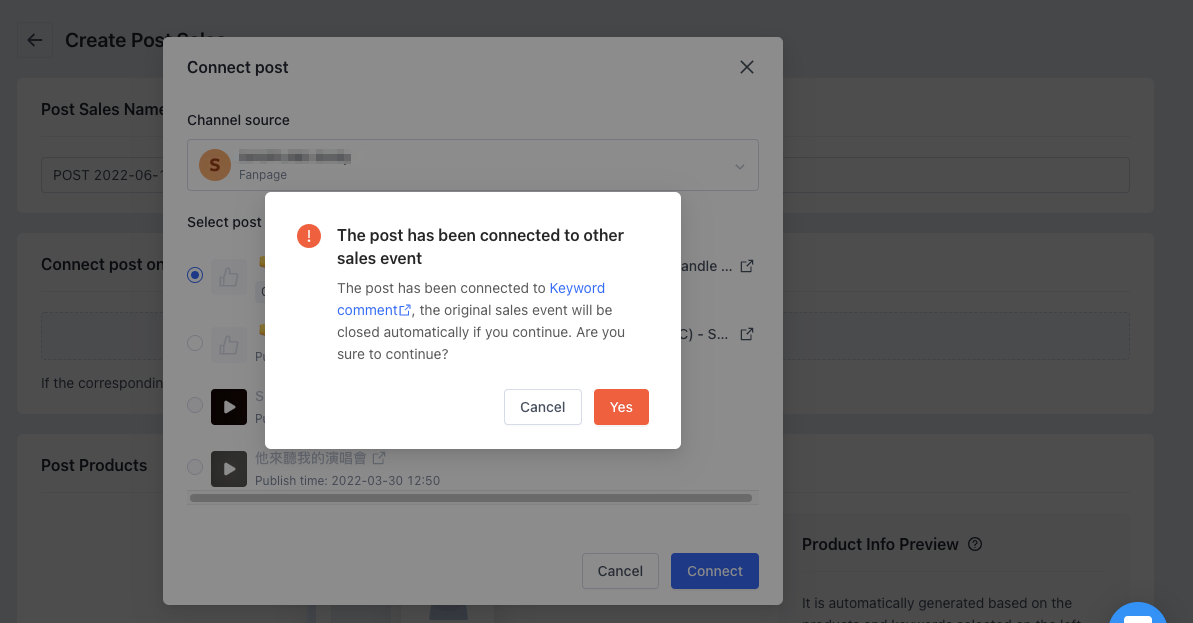Open first post's external link icon
Image resolution: width=1193 pixels, height=623 pixels.
coord(746,267)
